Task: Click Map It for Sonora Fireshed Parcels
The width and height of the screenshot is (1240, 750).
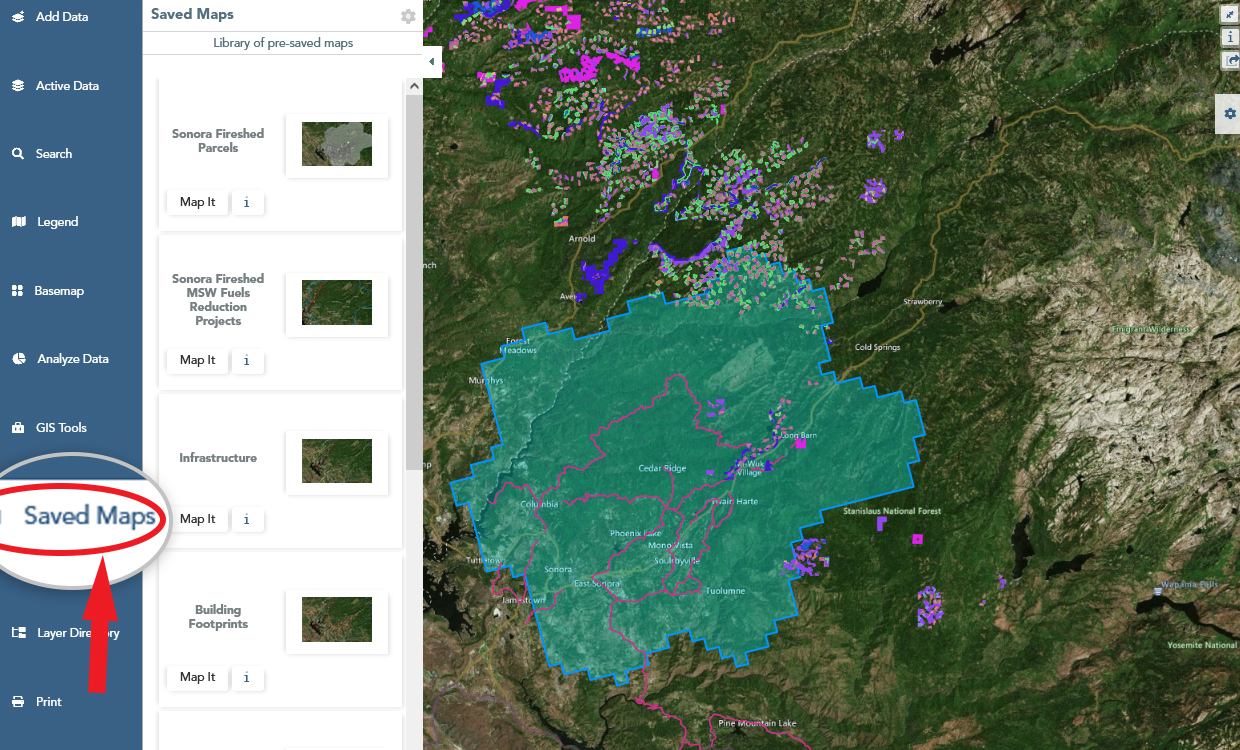Action: click(197, 202)
